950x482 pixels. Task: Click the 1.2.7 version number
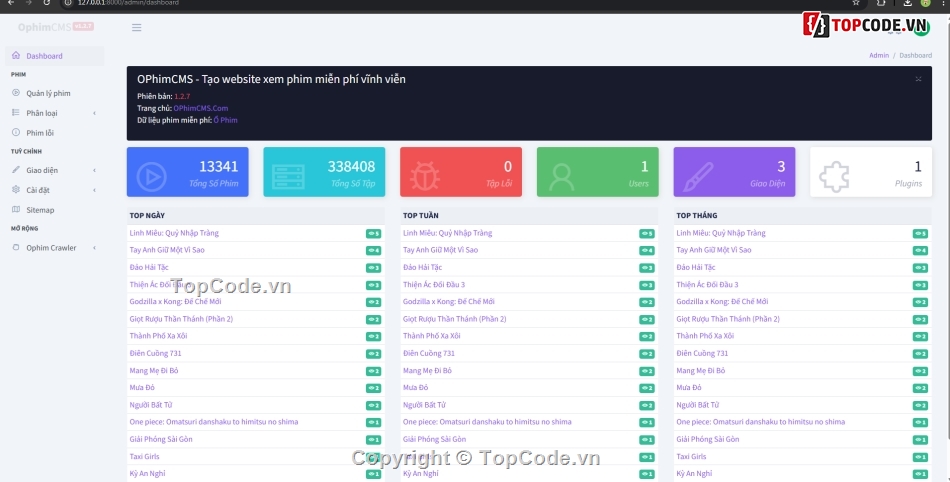click(182, 96)
